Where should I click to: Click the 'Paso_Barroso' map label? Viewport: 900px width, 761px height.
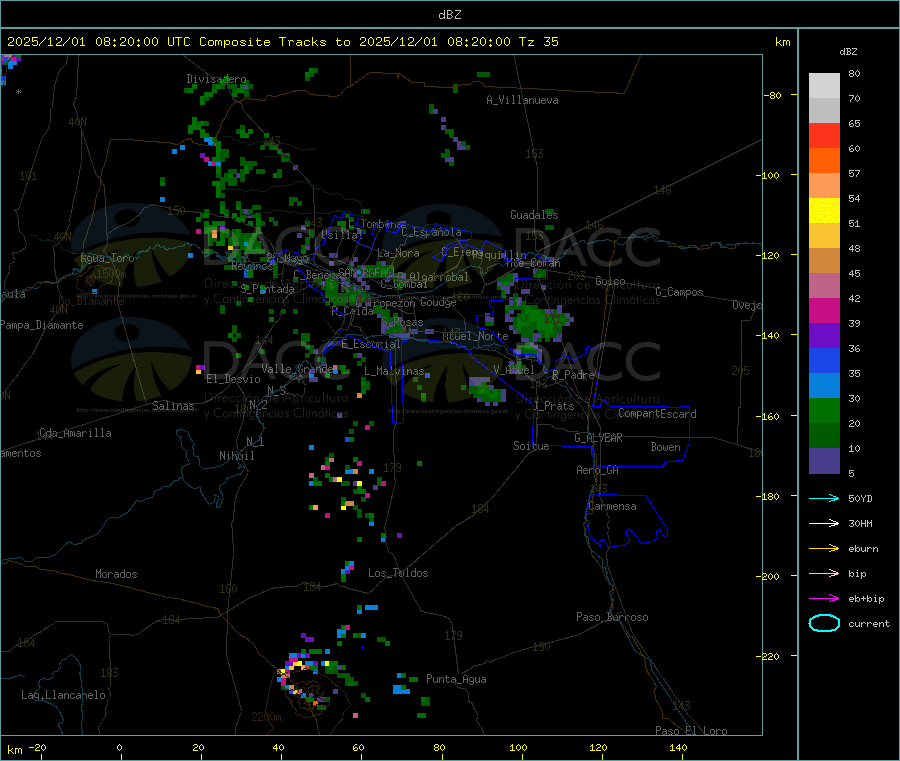pyautogui.click(x=612, y=617)
